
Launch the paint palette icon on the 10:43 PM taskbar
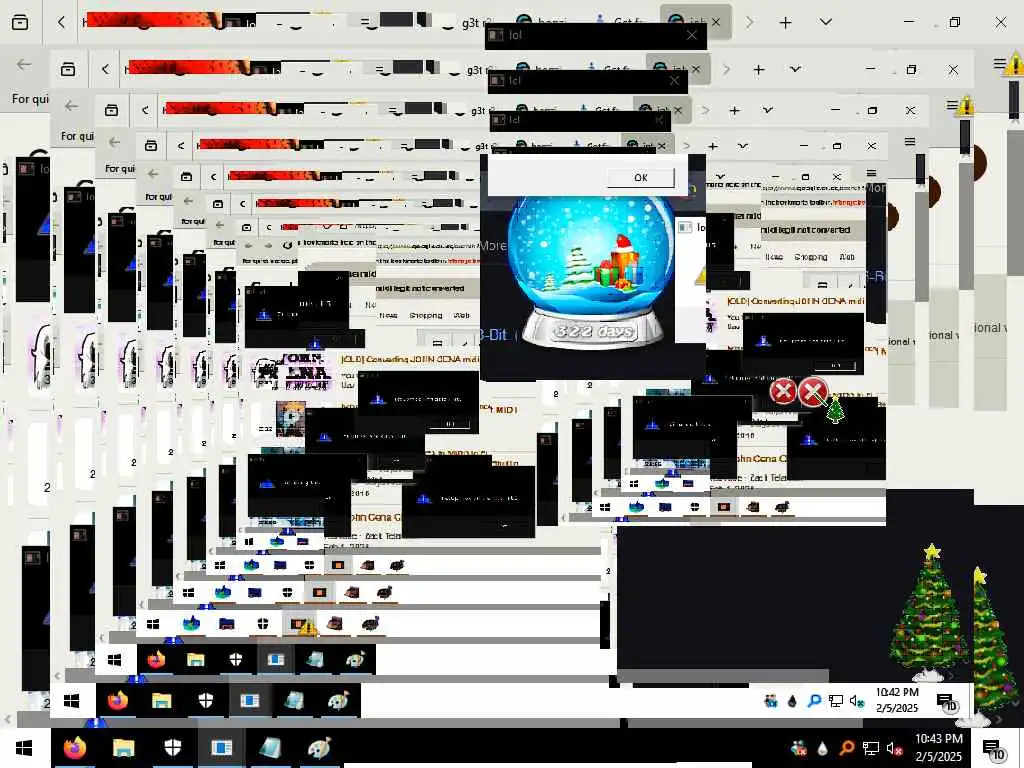click(x=319, y=748)
